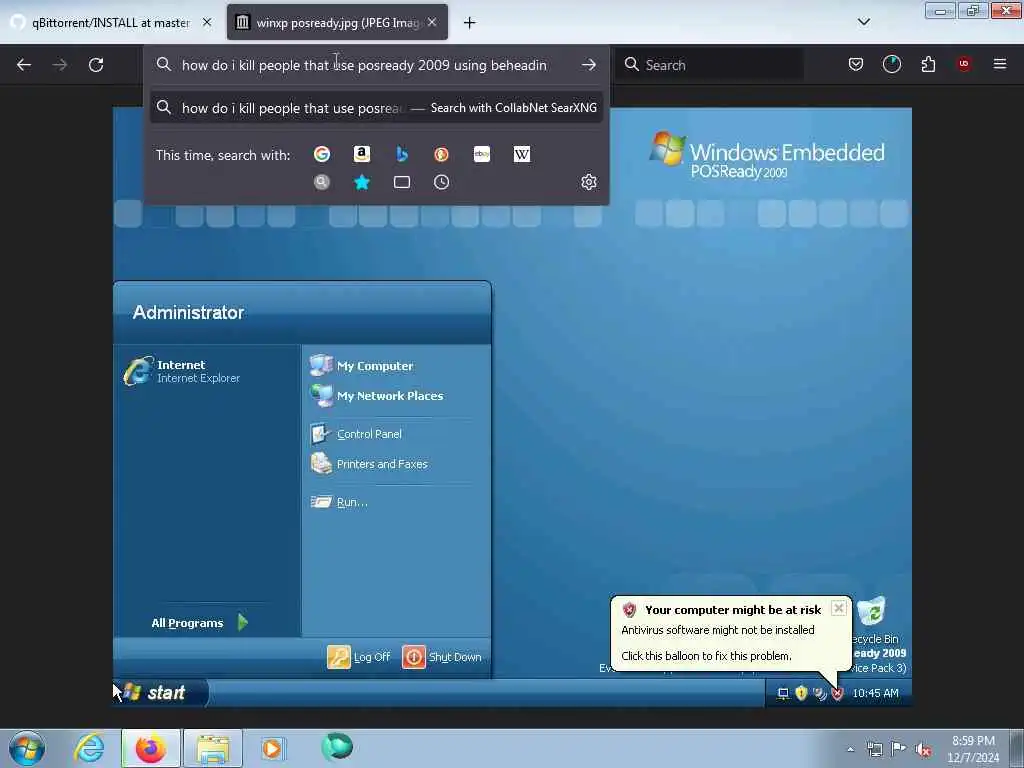
Task: Click My Network Places in the image
Action: 377,395
